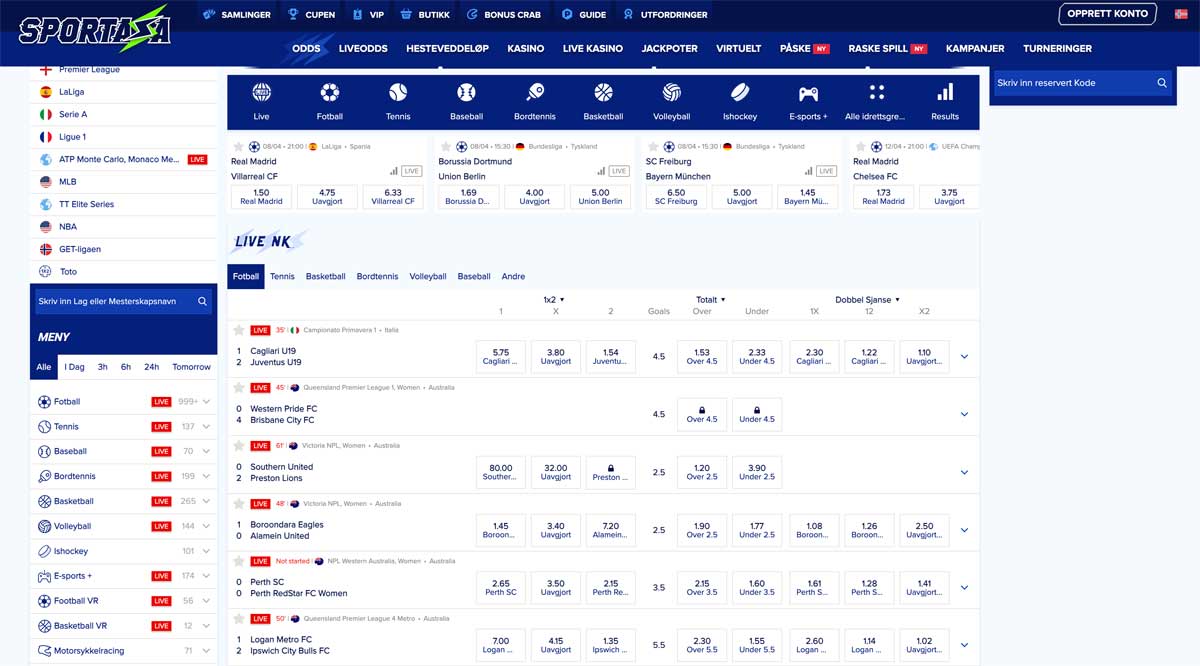Expand Basketball category in left menu
1200x666 pixels.
pos(206,502)
